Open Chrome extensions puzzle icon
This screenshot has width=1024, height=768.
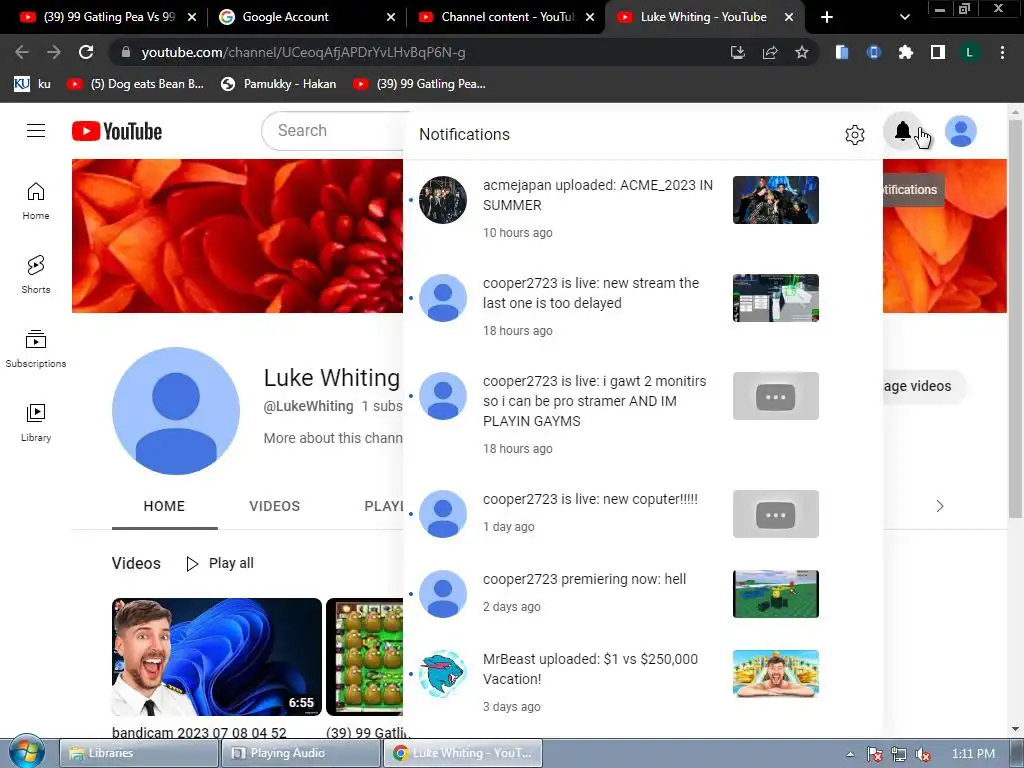tap(905, 52)
